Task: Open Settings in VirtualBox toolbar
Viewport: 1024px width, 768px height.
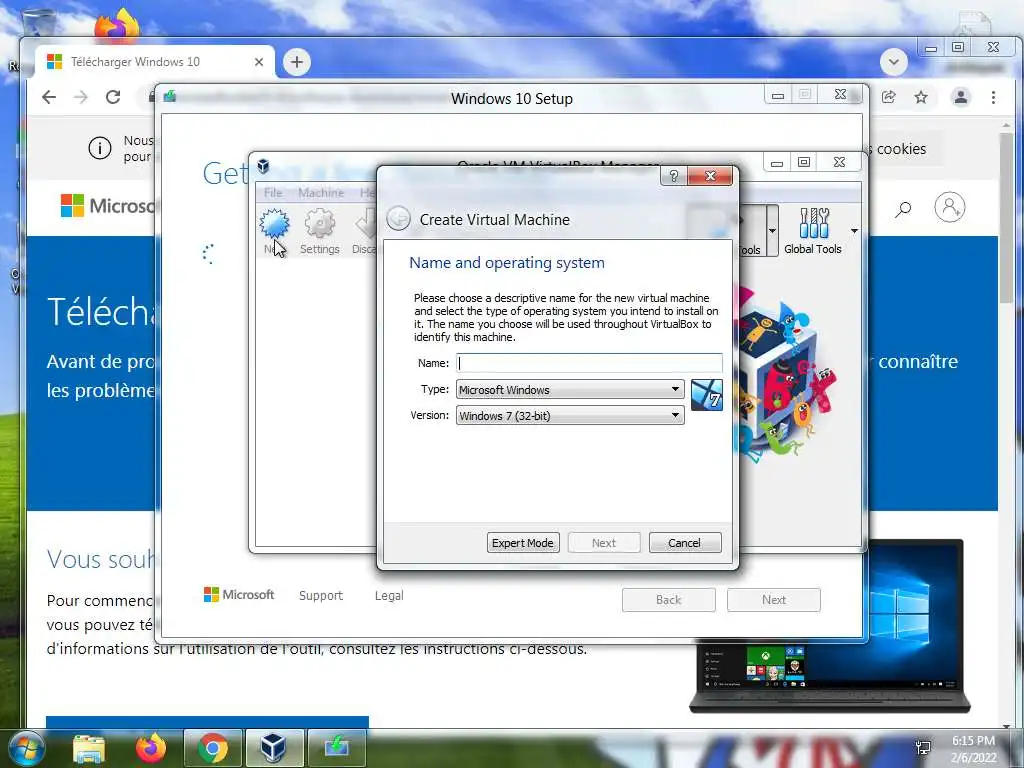Action: click(319, 231)
